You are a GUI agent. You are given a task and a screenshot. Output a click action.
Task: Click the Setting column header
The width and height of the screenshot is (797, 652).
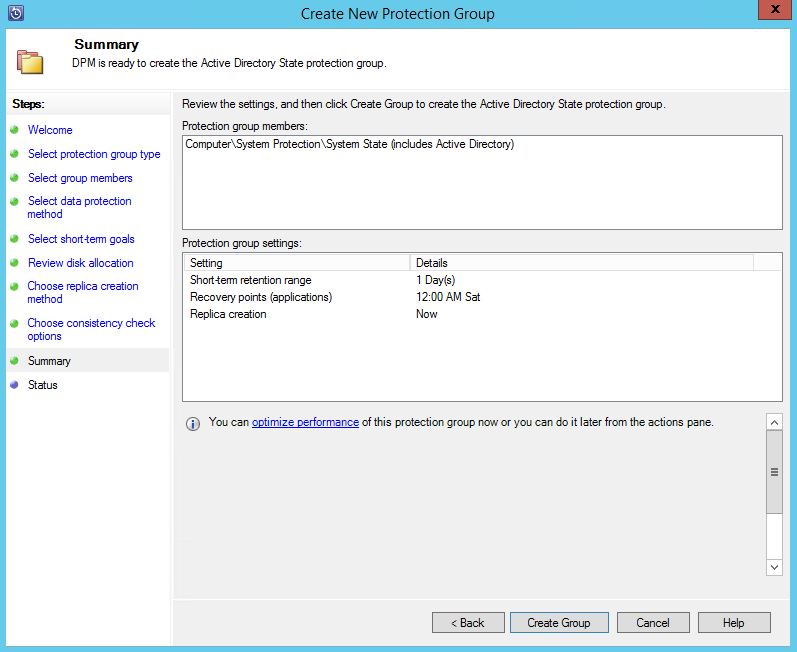click(296, 263)
